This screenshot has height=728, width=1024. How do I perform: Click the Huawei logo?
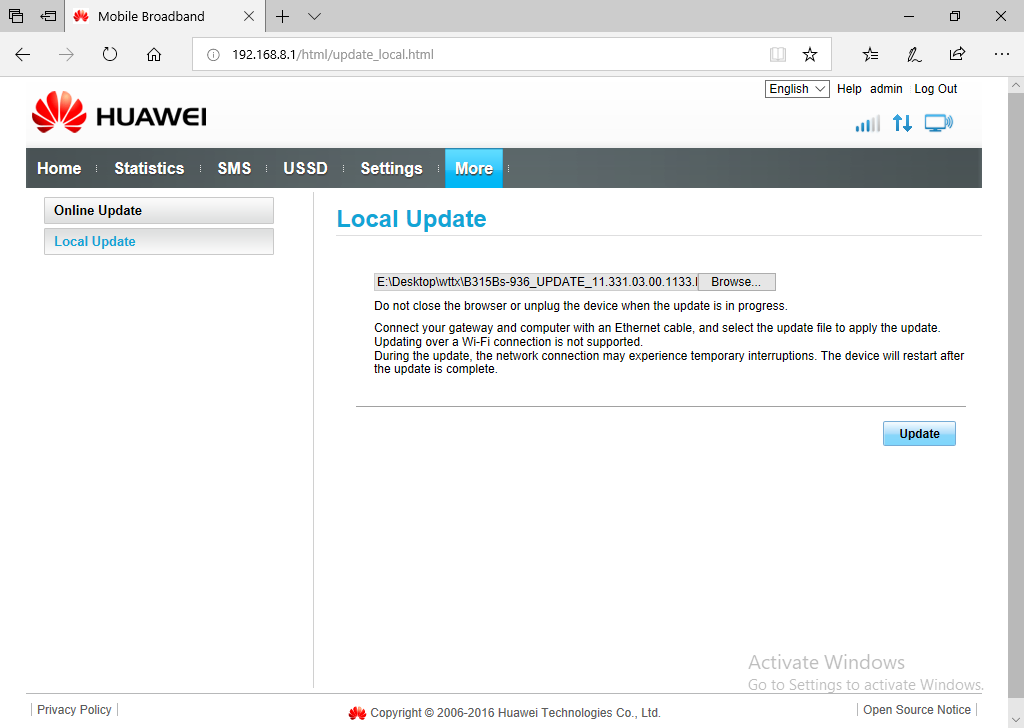tap(119, 112)
